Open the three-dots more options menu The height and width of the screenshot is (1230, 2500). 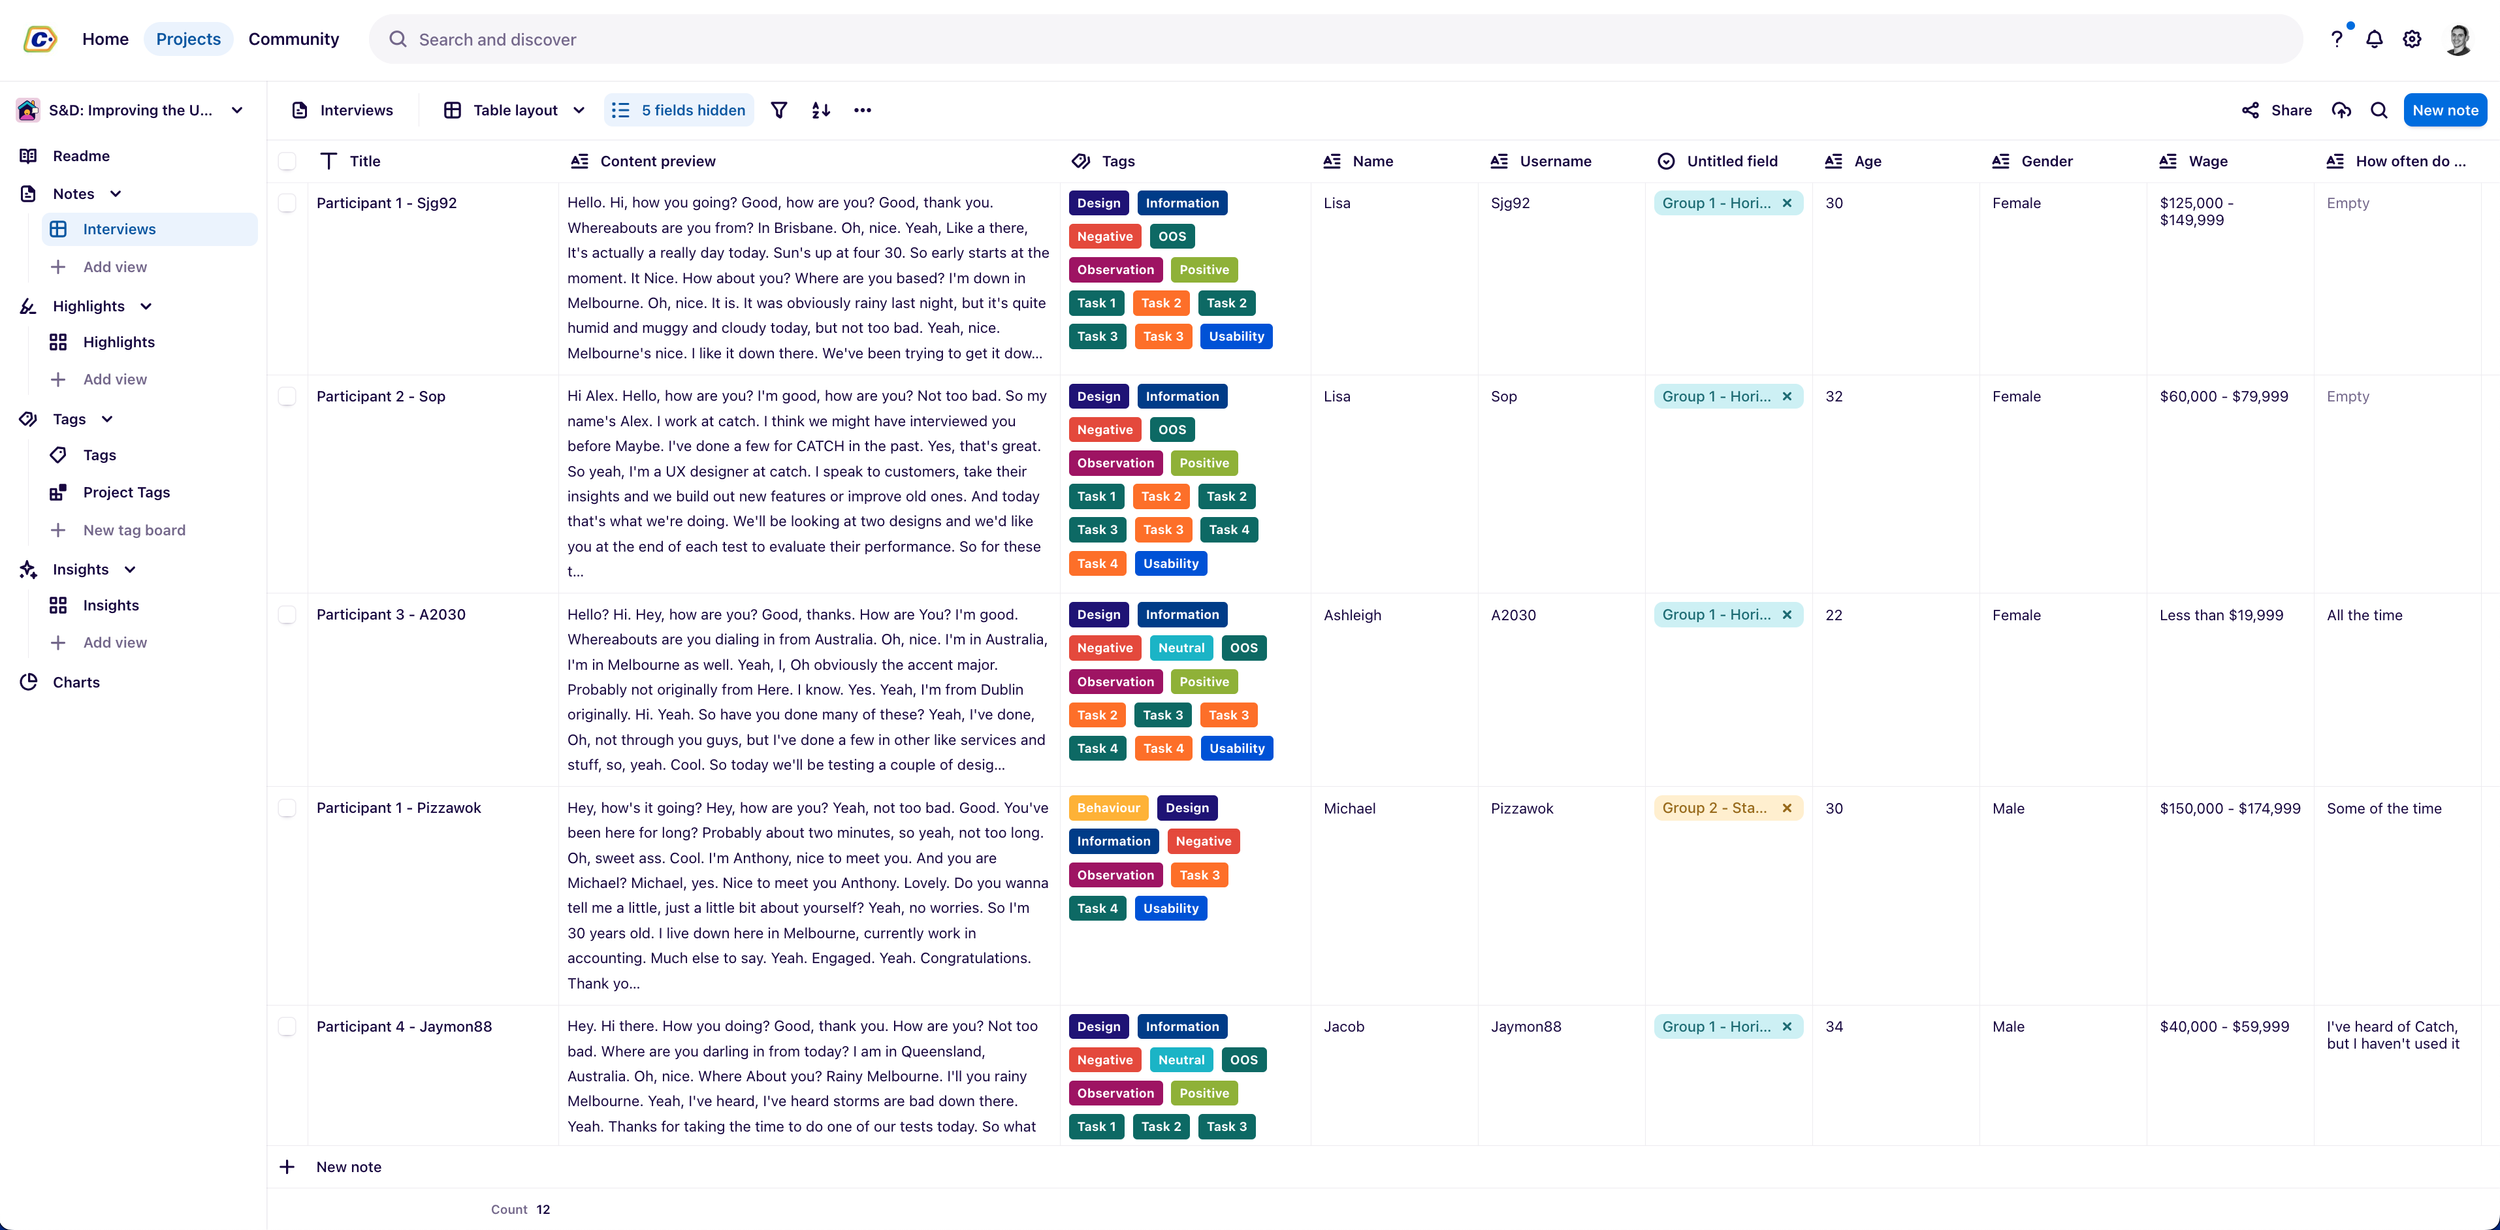point(863,110)
